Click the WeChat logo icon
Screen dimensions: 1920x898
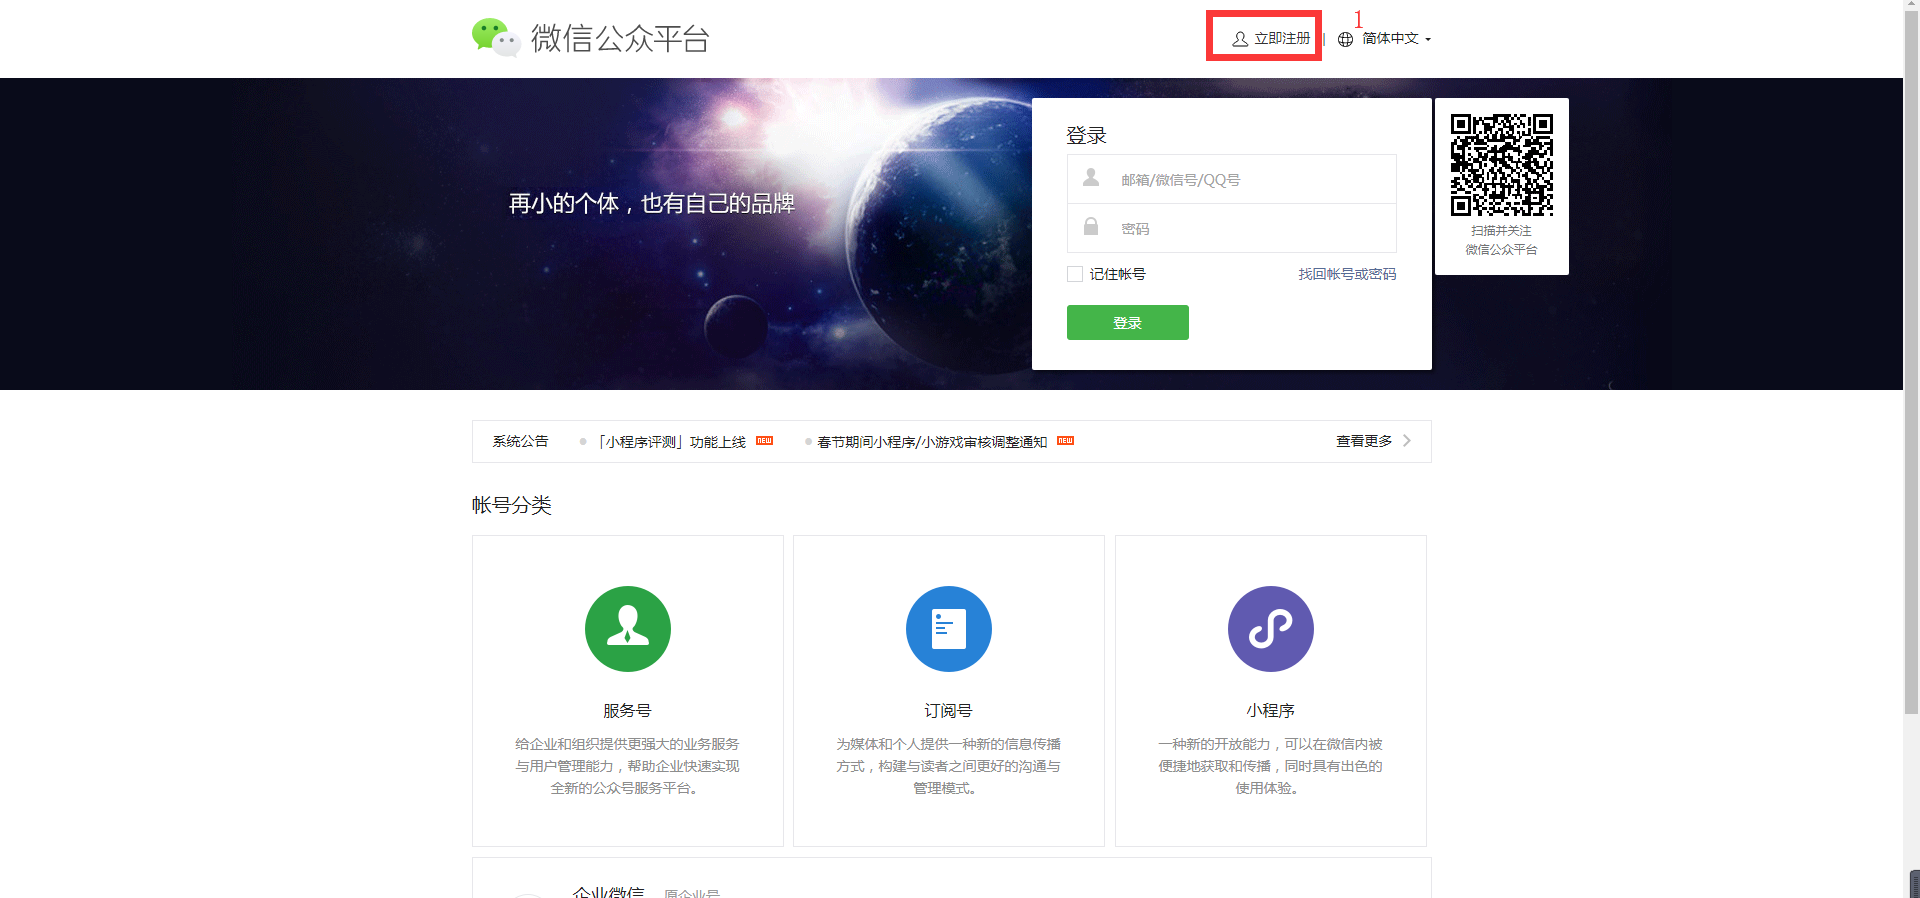click(x=496, y=38)
